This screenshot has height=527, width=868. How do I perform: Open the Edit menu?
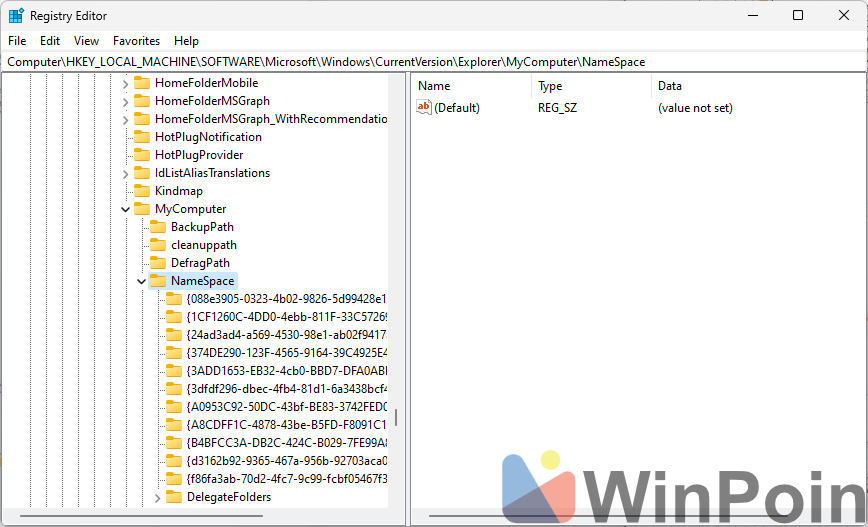pos(50,41)
